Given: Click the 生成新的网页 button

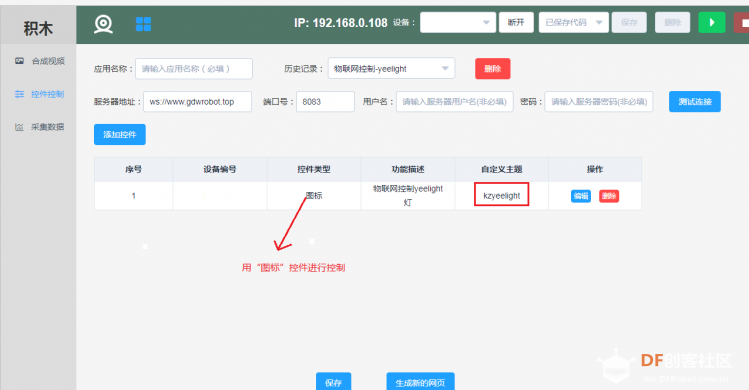Looking at the screenshot, I should pyautogui.click(x=420, y=382).
